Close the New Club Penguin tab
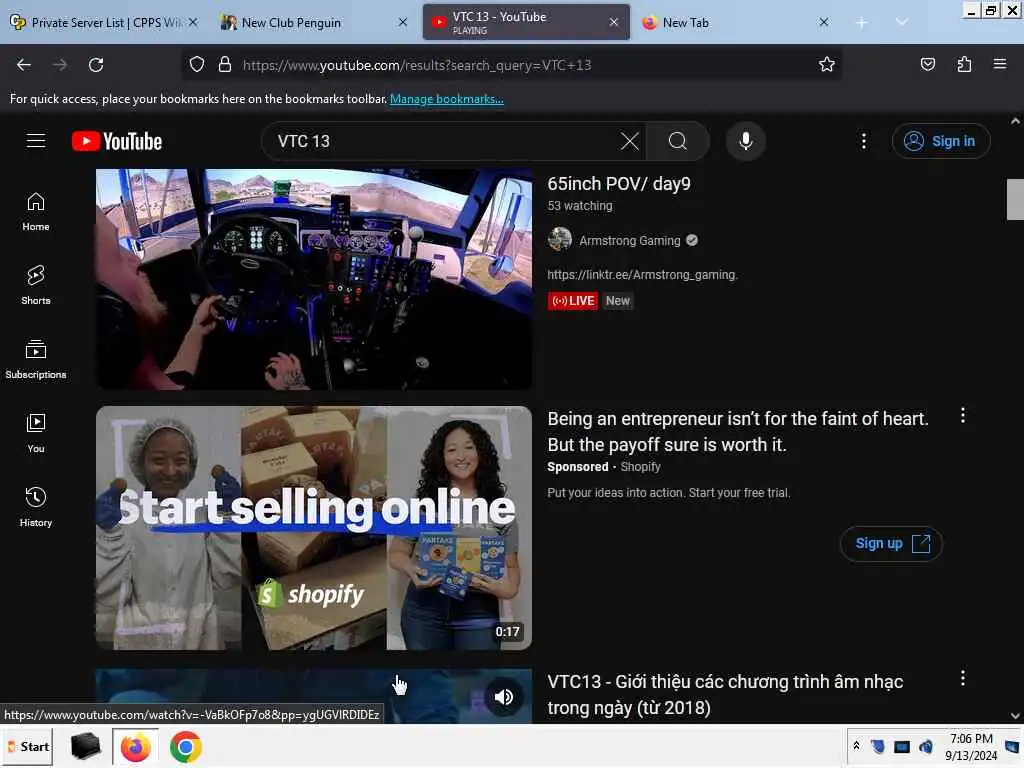The width and height of the screenshot is (1024, 768). (x=403, y=22)
